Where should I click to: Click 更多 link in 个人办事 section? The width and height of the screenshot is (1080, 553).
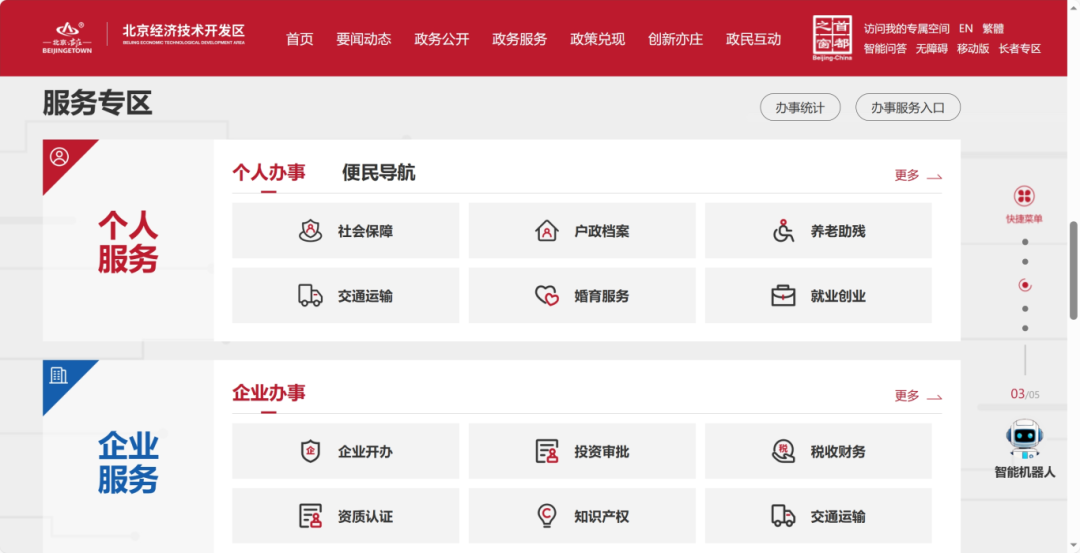coord(918,176)
